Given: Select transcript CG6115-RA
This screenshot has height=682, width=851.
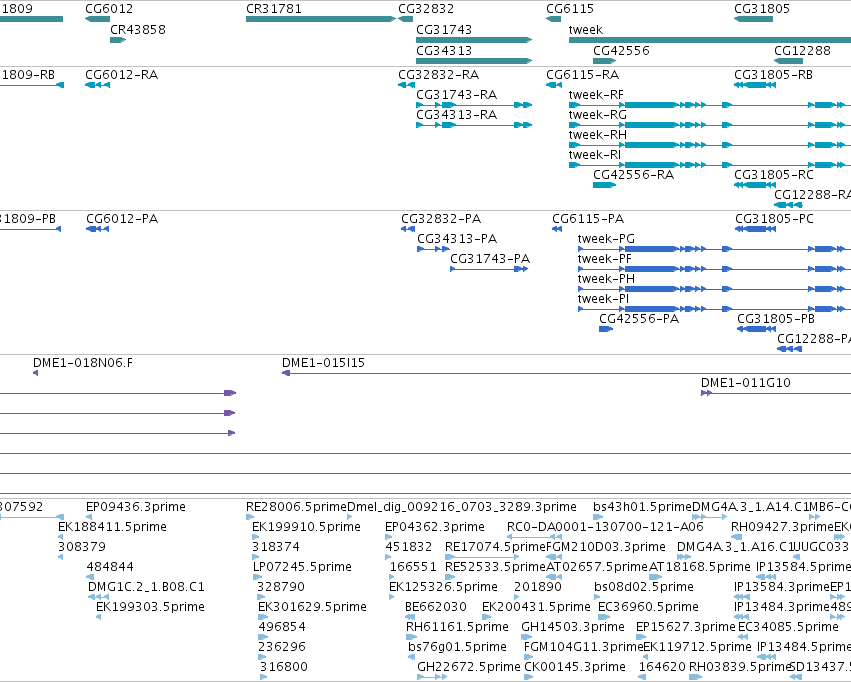Looking at the screenshot, I should point(554,85).
